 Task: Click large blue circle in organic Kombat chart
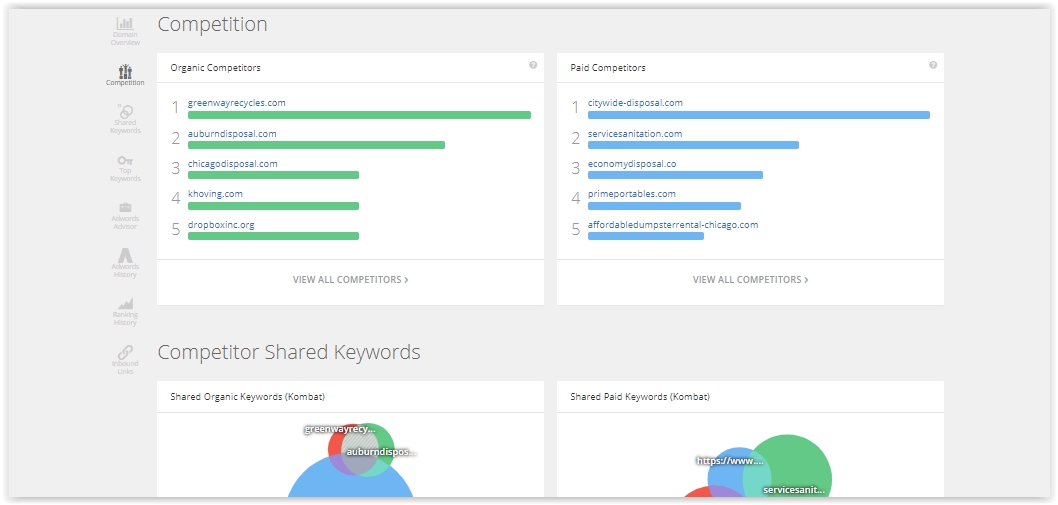[x=350, y=481]
